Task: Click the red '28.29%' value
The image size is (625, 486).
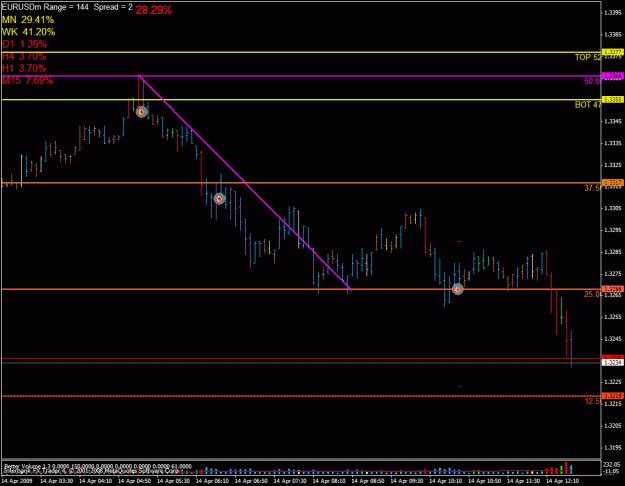Action: click(153, 10)
